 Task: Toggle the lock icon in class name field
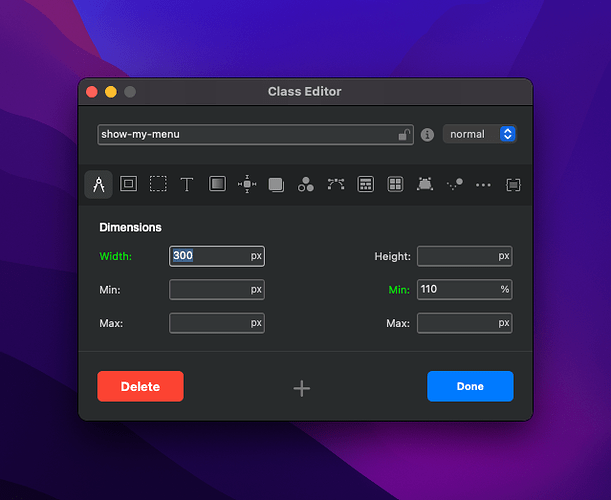(x=403, y=134)
